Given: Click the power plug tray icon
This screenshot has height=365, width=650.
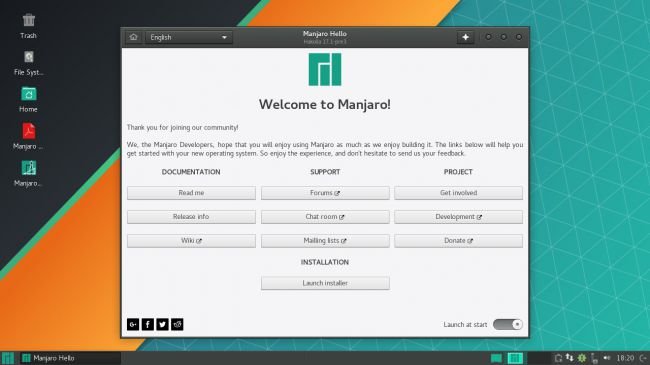Looking at the screenshot, I should coord(594,358).
